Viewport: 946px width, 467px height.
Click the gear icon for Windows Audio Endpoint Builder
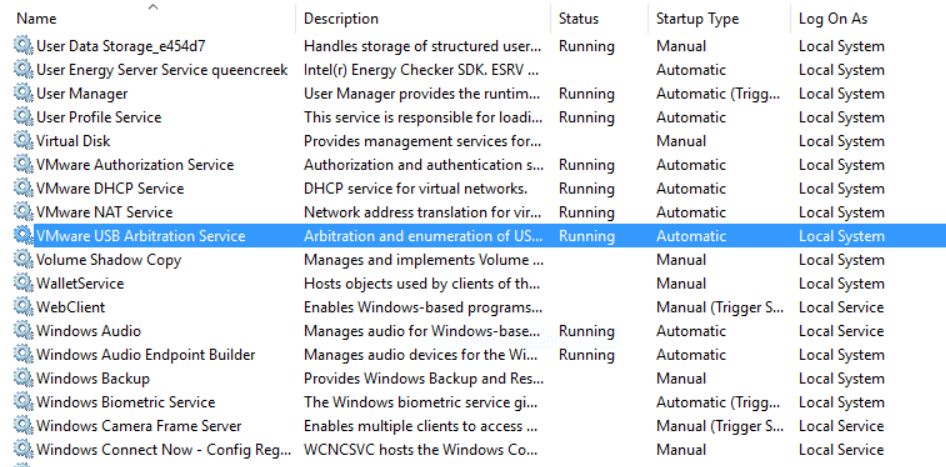point(23,354)
